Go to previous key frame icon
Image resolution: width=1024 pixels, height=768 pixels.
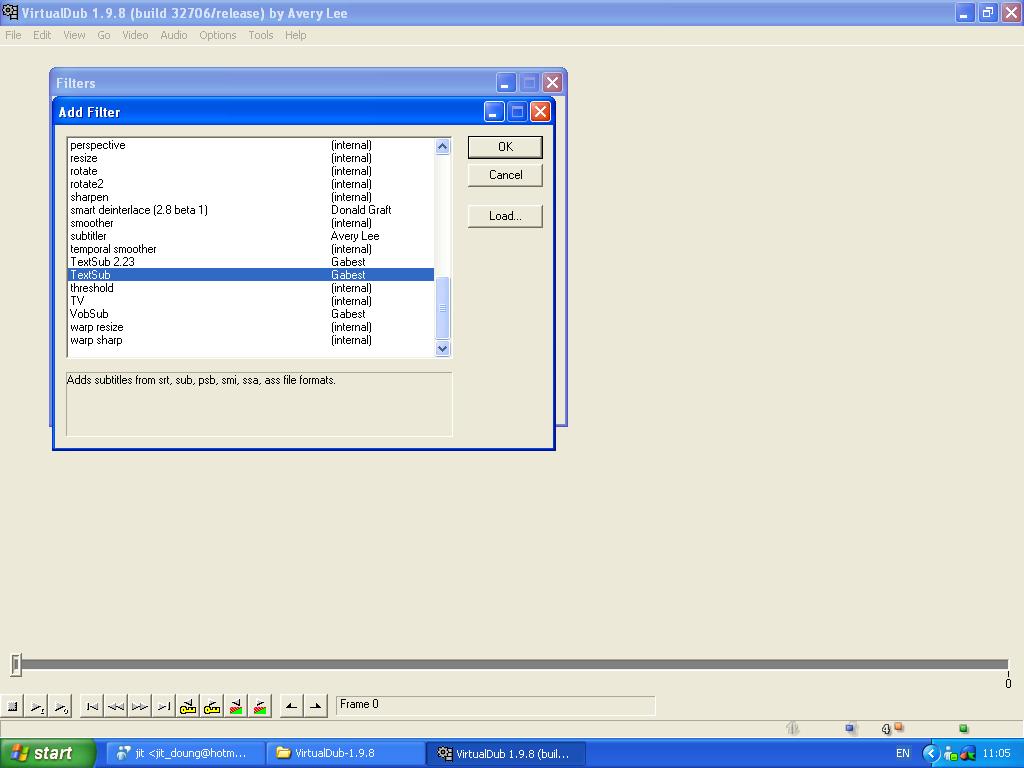188,706
